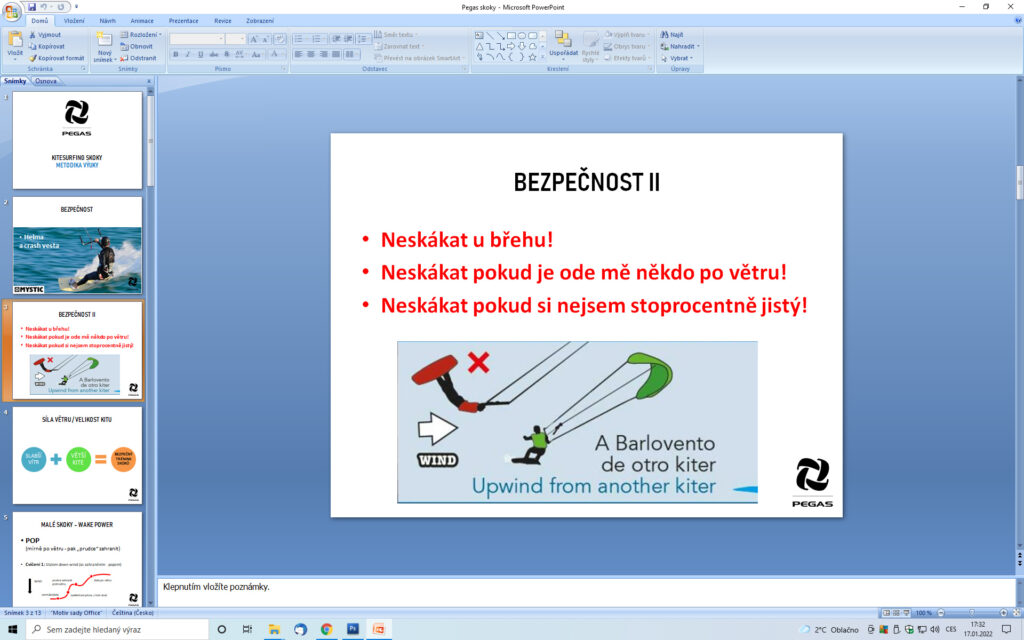This screenshot has height=640, width=1024.
Task: Pick the isosceles triangle shape
Action: point(479,46)
